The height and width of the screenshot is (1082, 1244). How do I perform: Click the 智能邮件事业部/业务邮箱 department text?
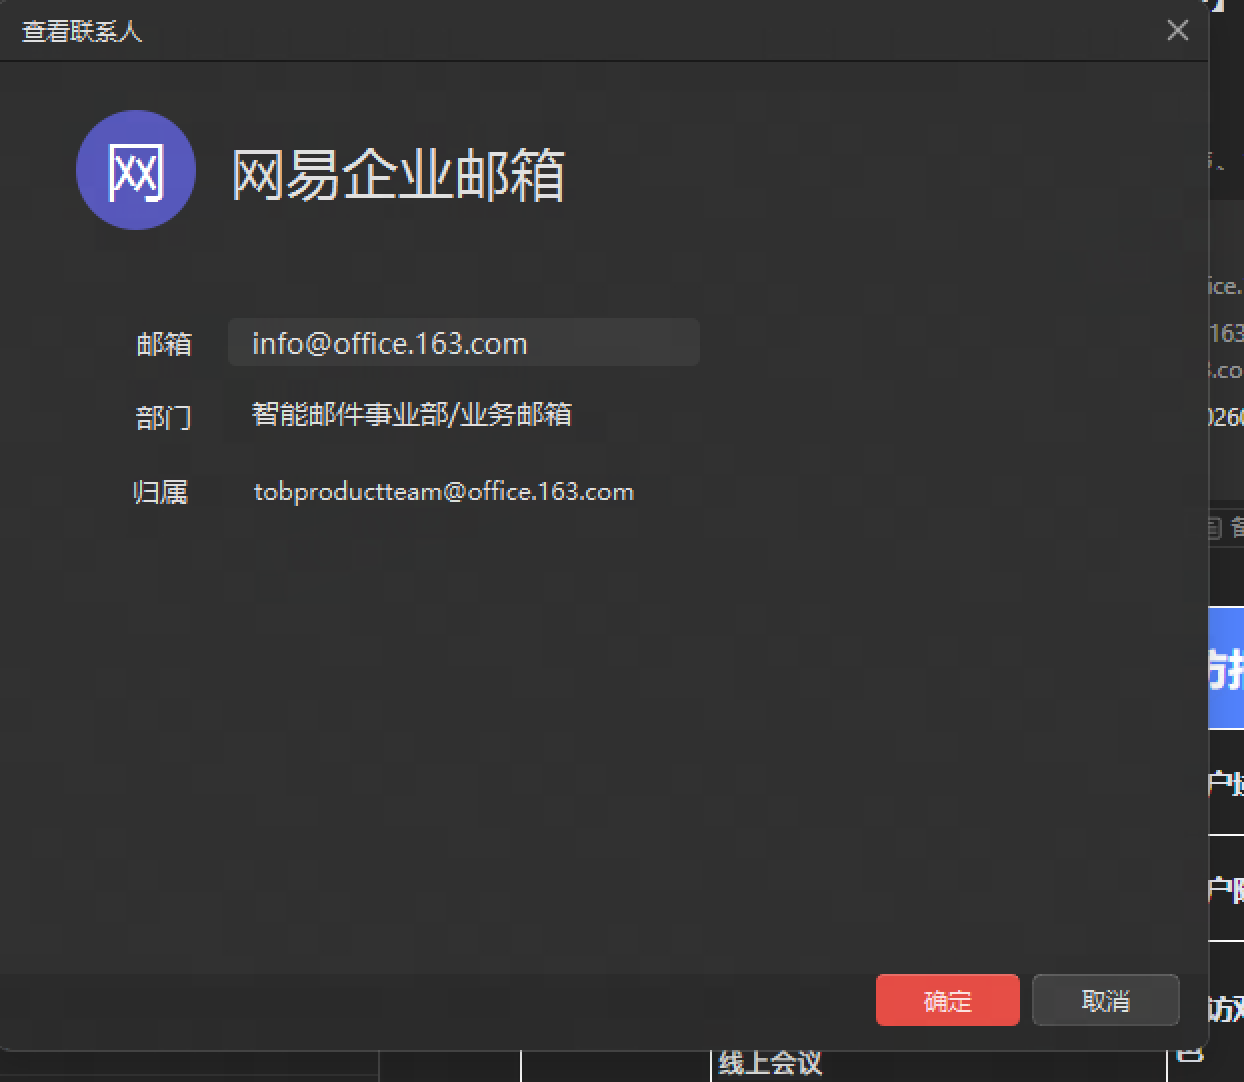(411, 414)
